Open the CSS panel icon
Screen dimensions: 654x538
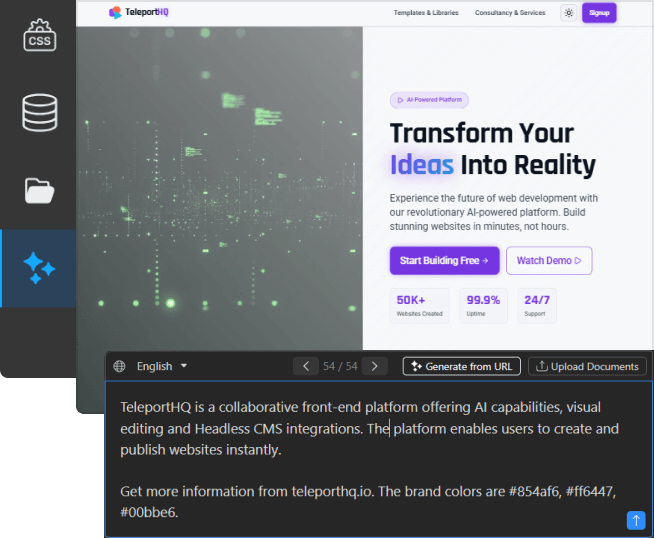pos(39,36)
